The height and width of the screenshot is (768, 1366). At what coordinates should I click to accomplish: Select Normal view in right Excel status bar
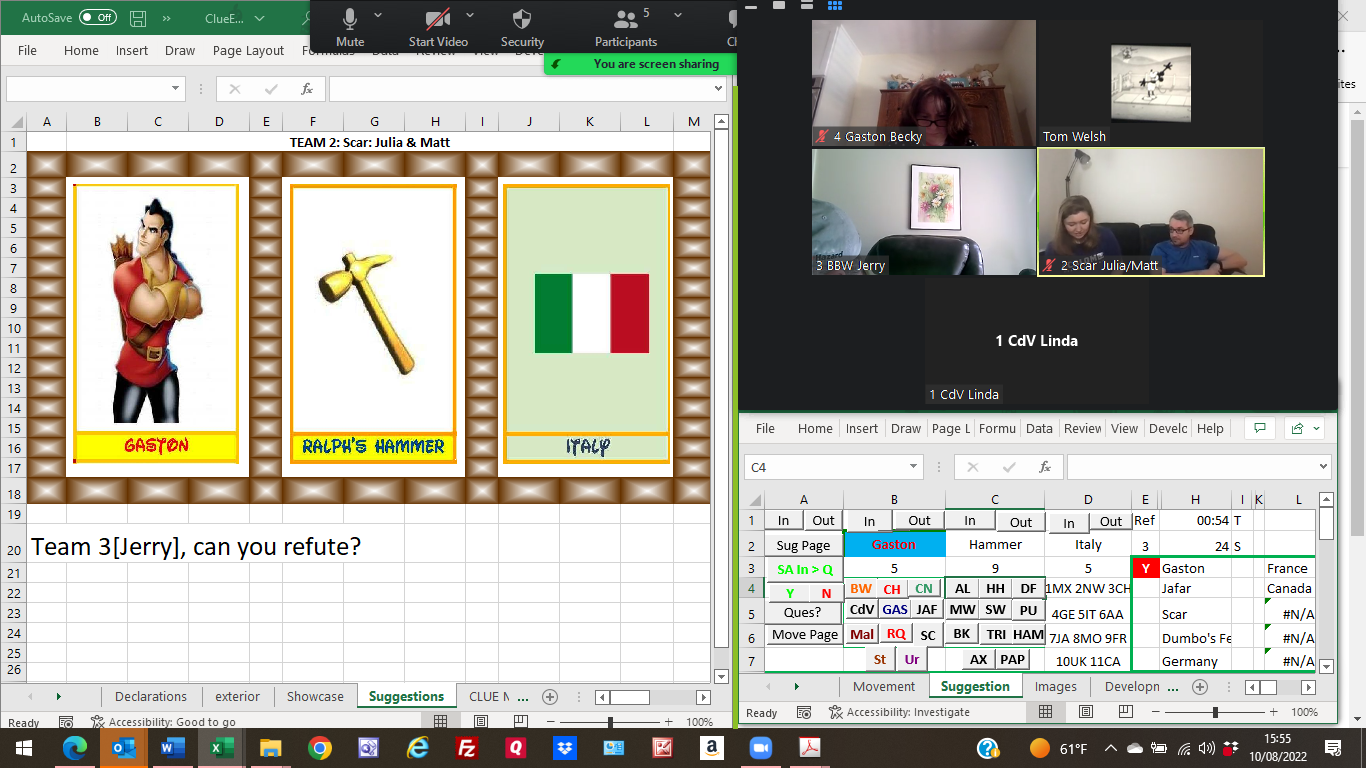(x=1045, y=712)
